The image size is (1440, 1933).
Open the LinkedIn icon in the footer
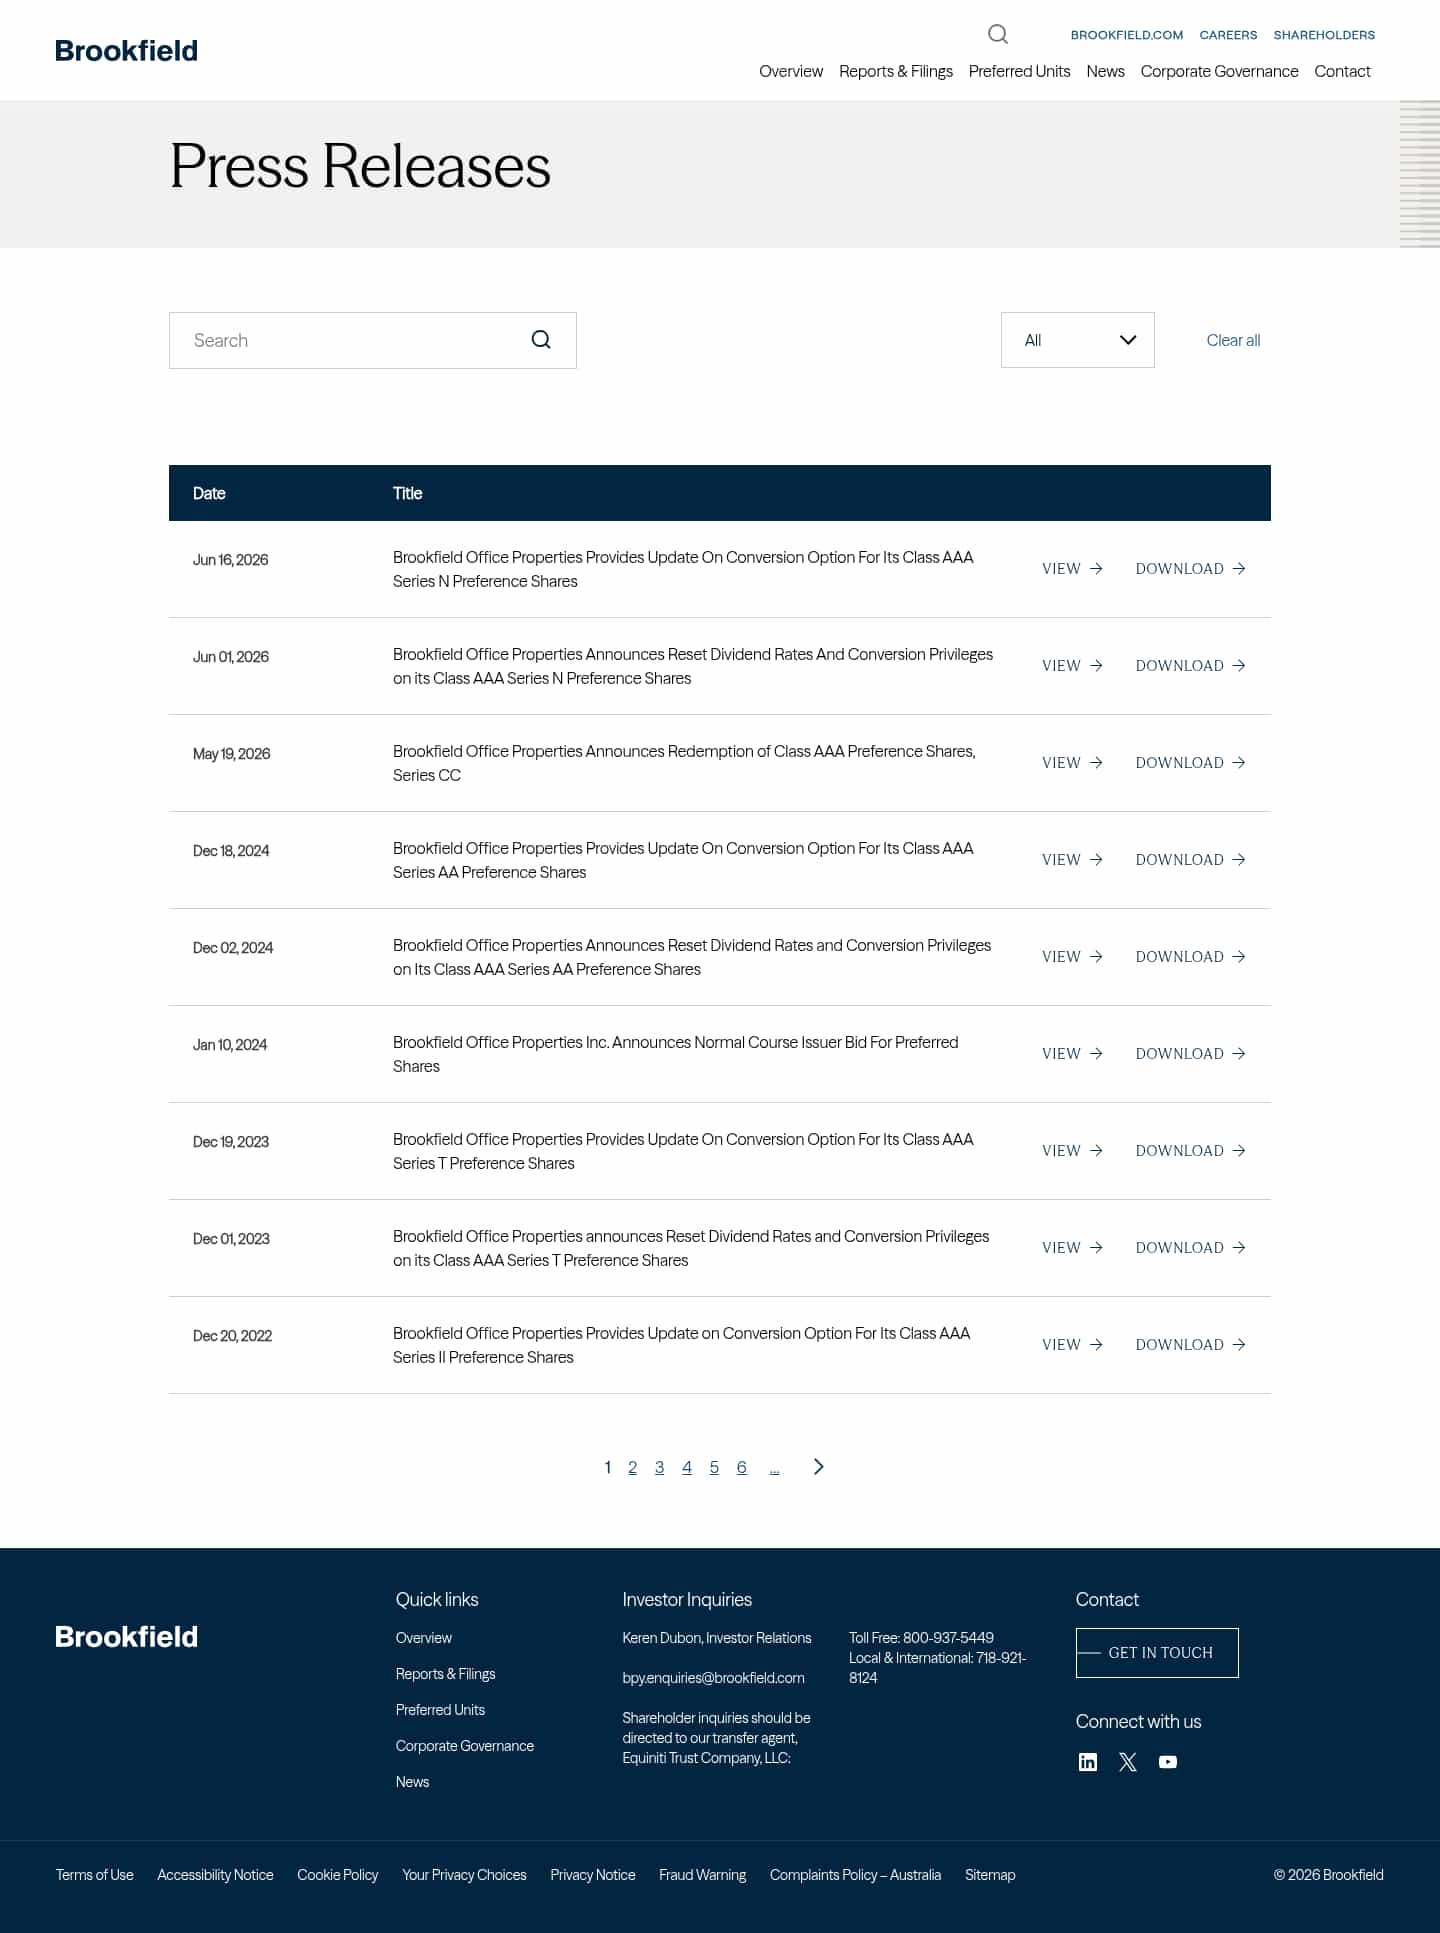click(x=1088, y=1762)
